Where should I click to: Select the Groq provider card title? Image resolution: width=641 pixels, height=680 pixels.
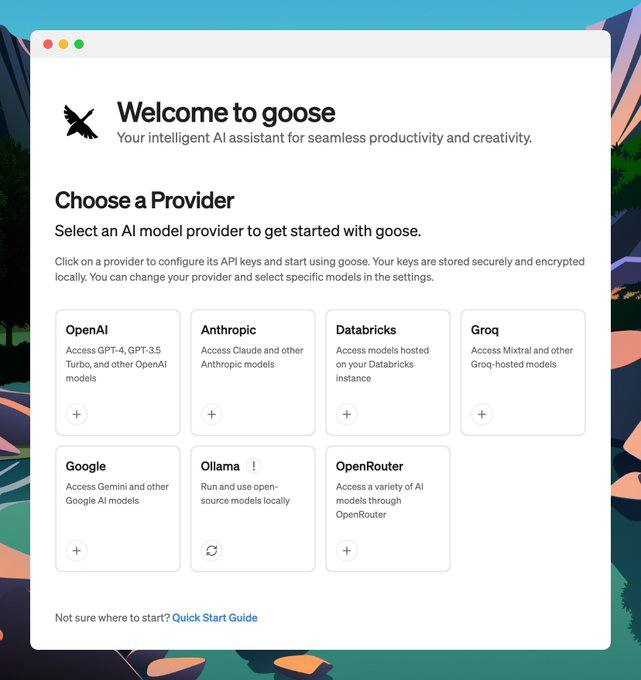click(x=484, y=330)
